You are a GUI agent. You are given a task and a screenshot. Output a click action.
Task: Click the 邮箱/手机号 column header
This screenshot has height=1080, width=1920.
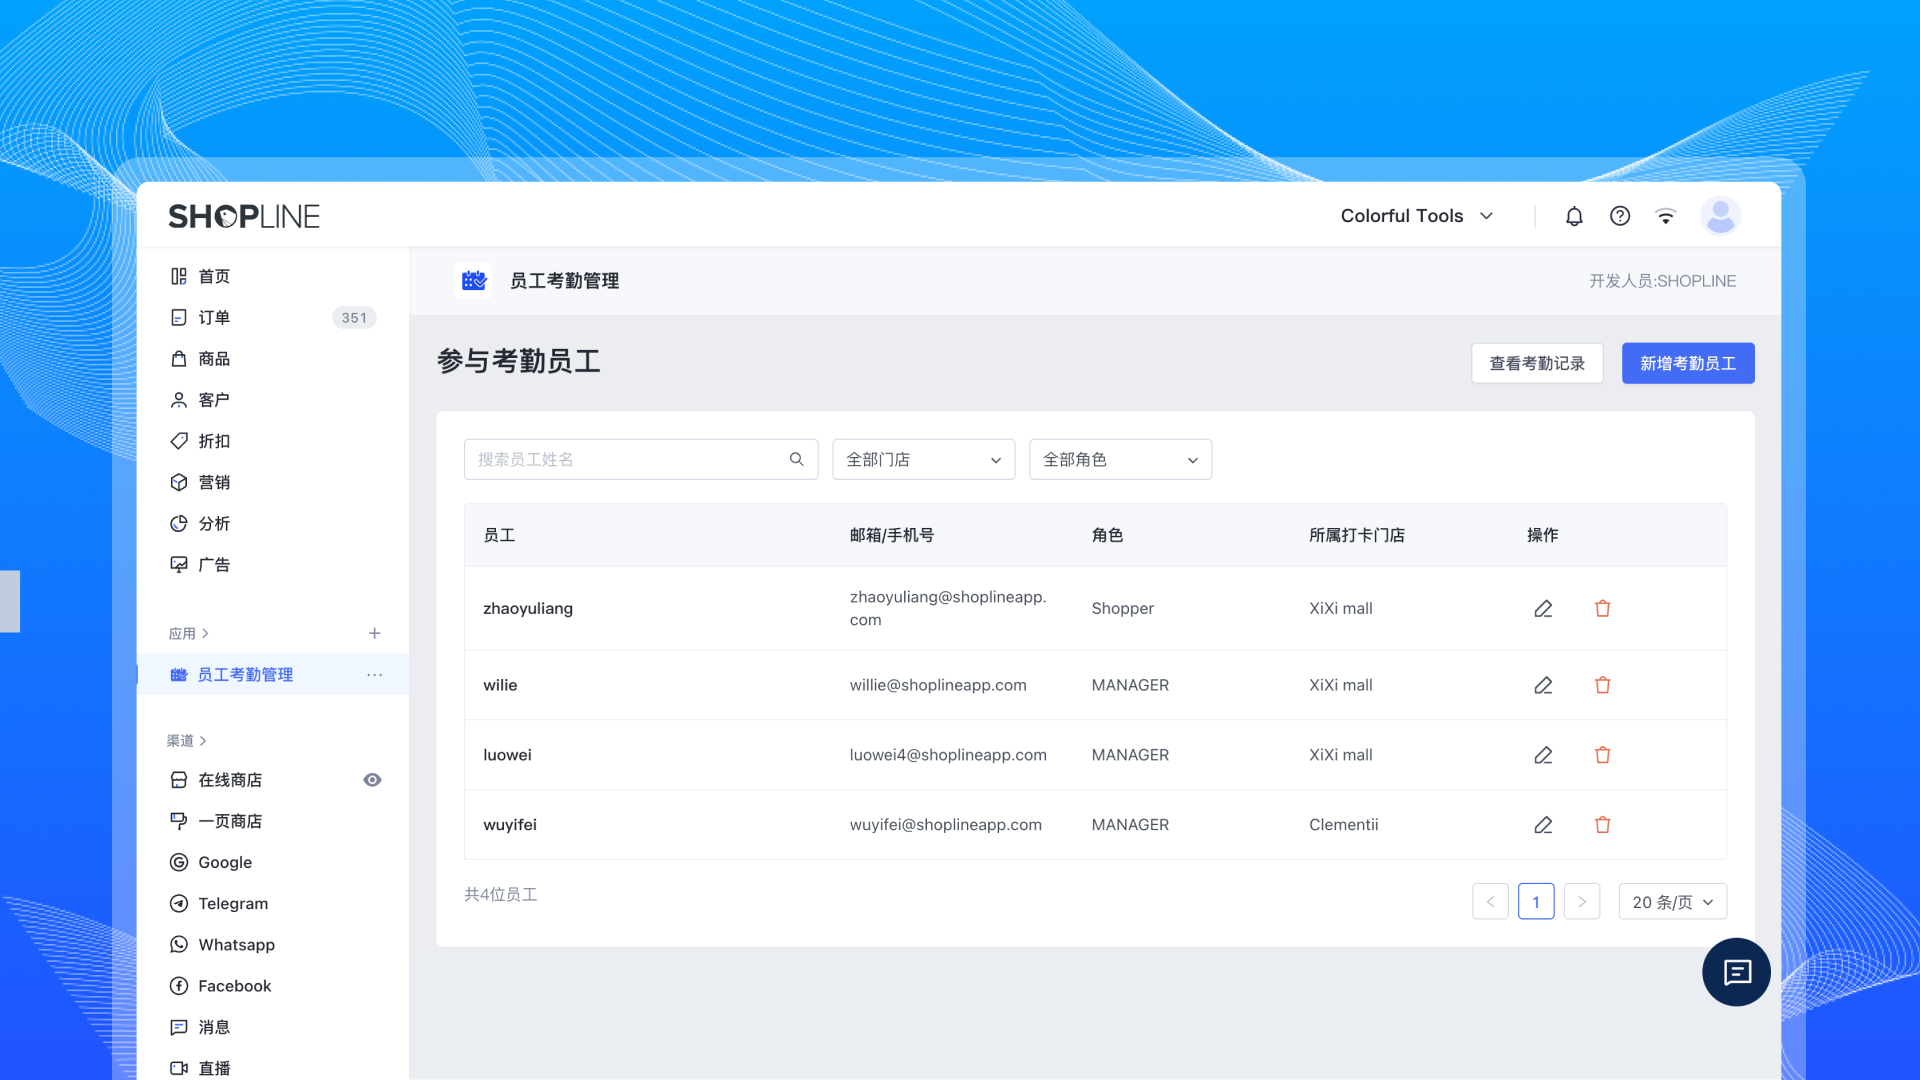892,536
